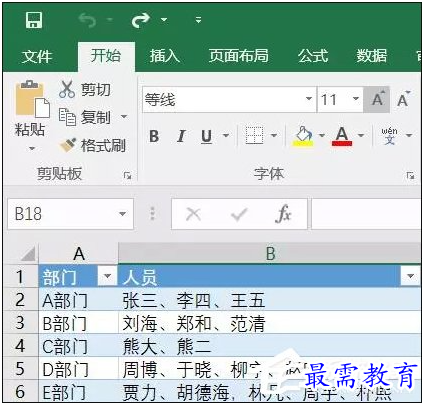Click the 粘贴 paste clipboard icon
Image resolution: width=426 pixels, height=407 pixels.
(x=32, y=99)
